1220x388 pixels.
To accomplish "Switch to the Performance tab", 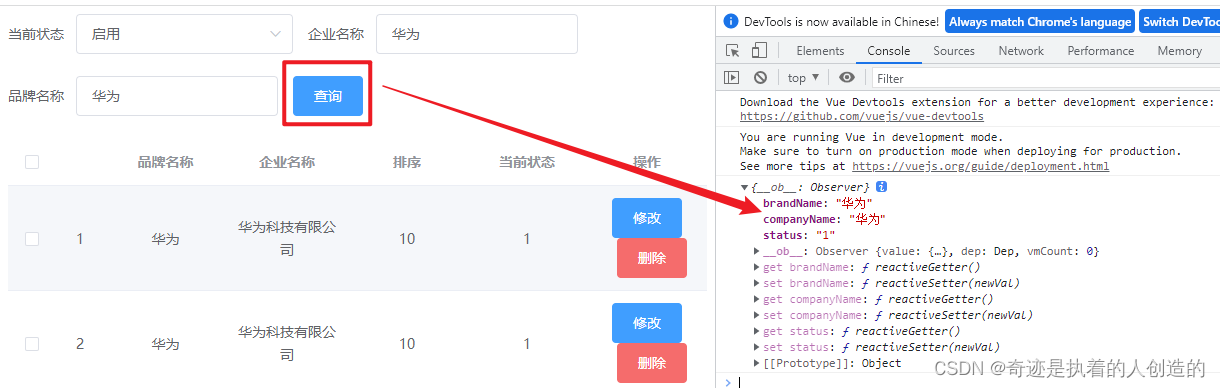I will 1100,51.
